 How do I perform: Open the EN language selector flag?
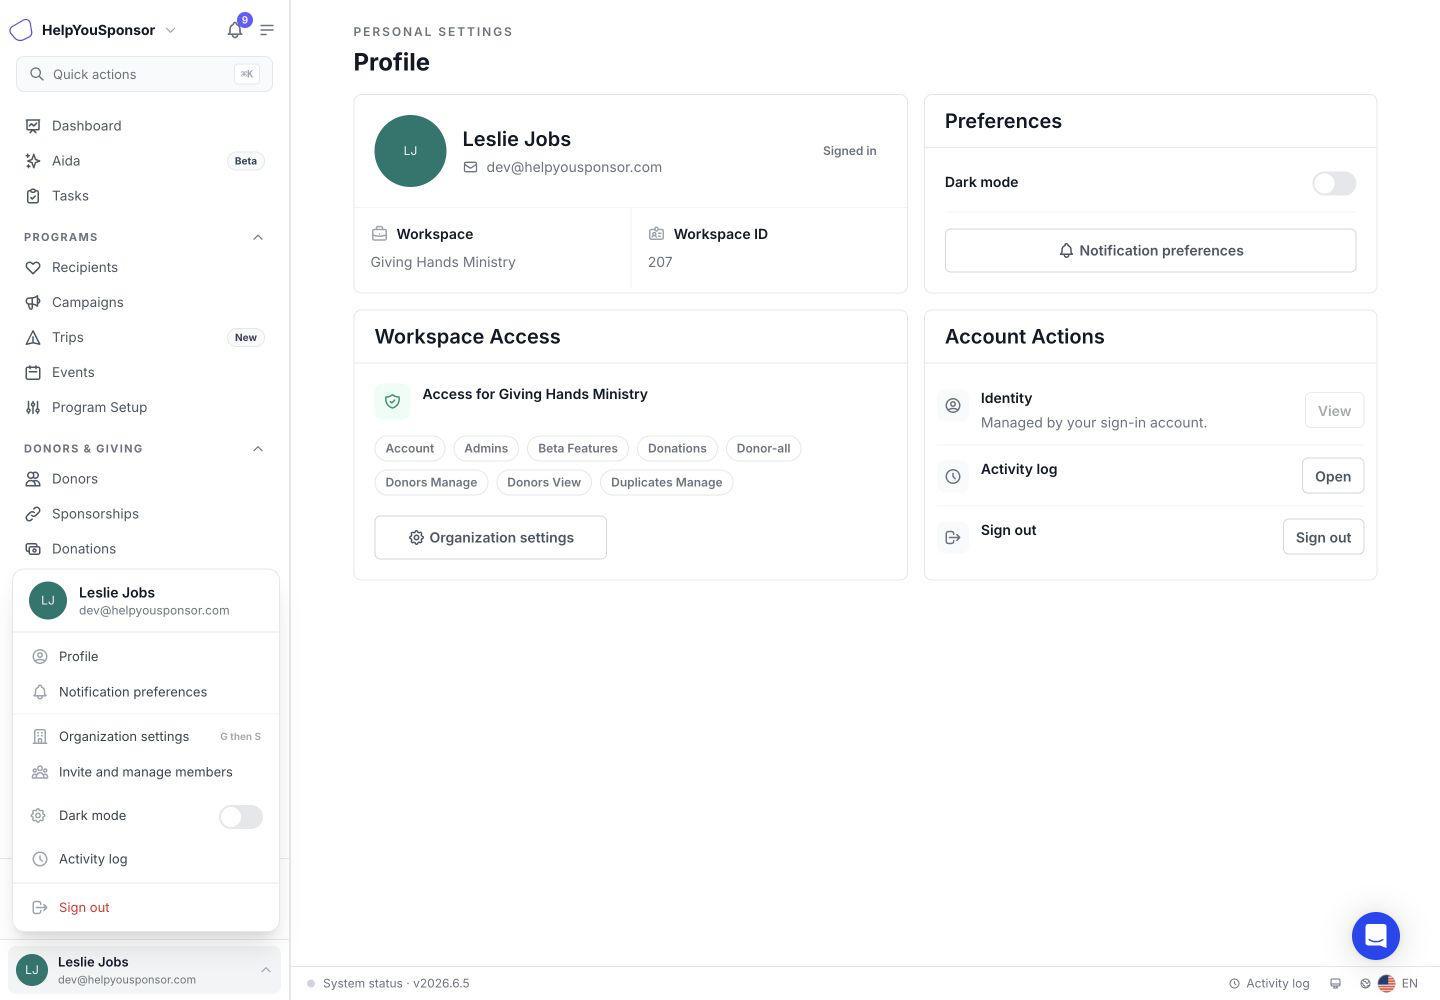pos(1387,984)
